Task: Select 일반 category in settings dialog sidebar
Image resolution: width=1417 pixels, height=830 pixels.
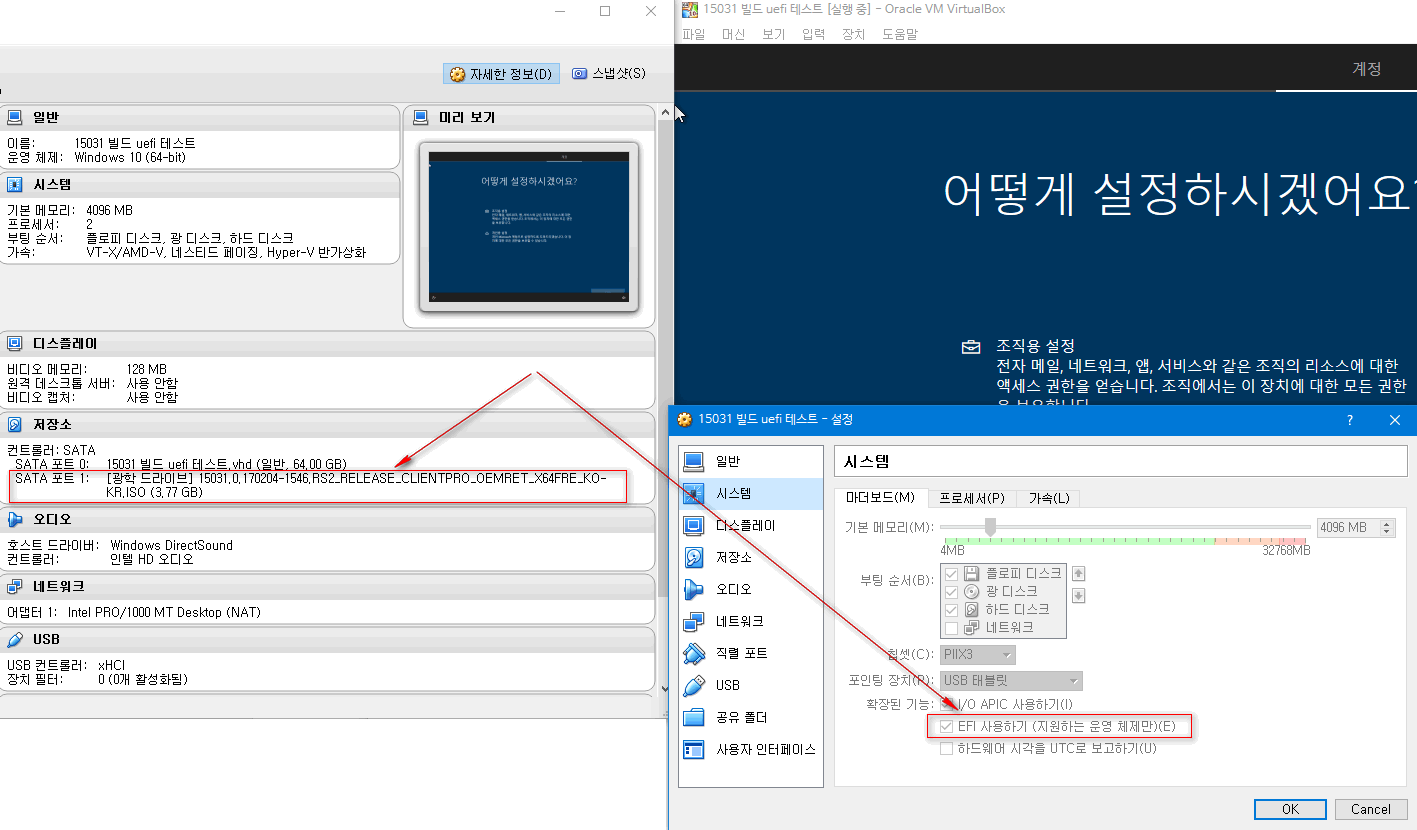Action: (x=751, y=462)
